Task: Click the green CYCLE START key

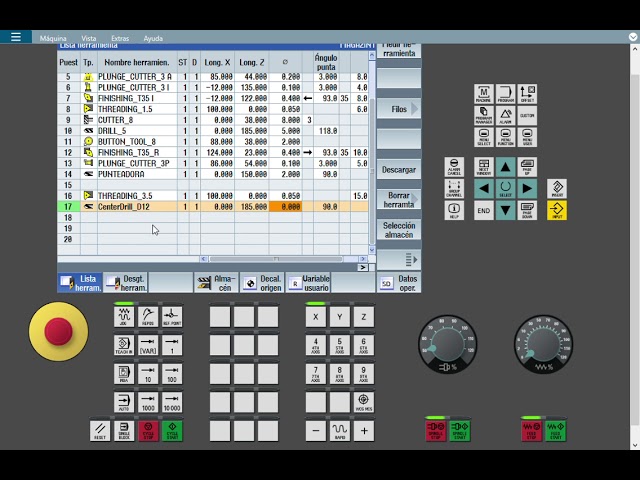Action: 172,431
